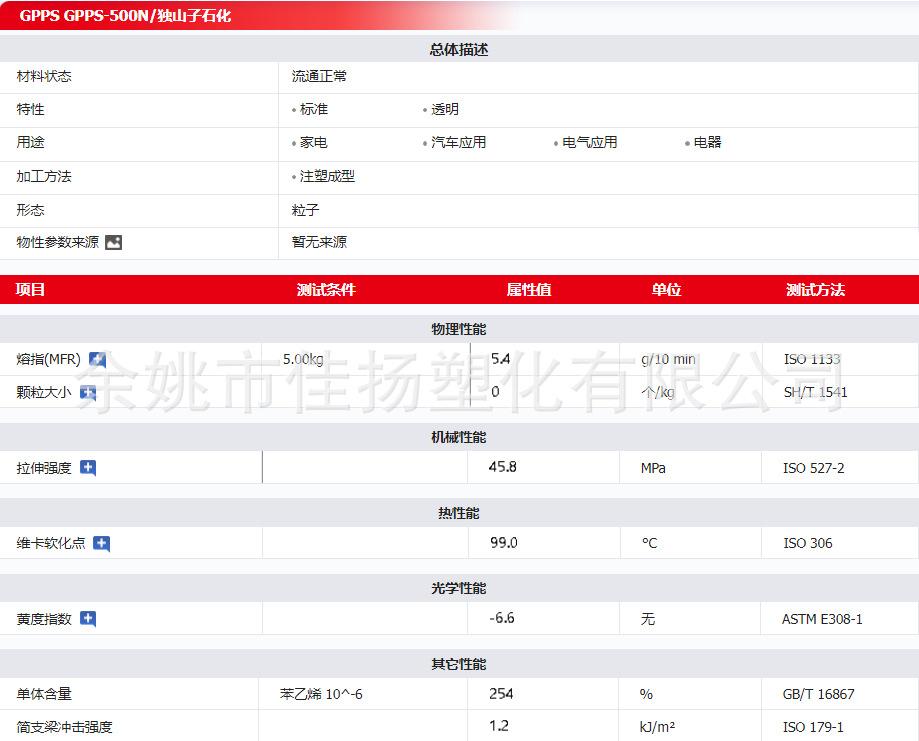Open the info icon next to 熔指(MFR)
This screenshot has height=741, width=919.
click(97, 360)
